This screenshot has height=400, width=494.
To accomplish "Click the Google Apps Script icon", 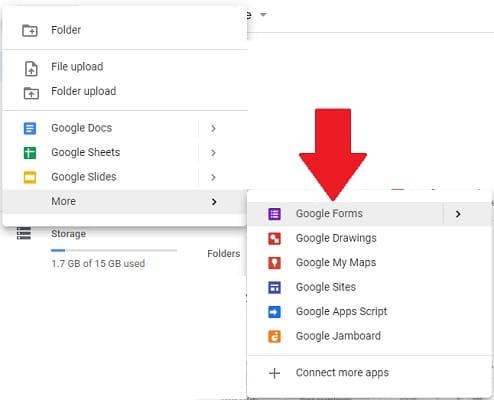I will 274,312.
